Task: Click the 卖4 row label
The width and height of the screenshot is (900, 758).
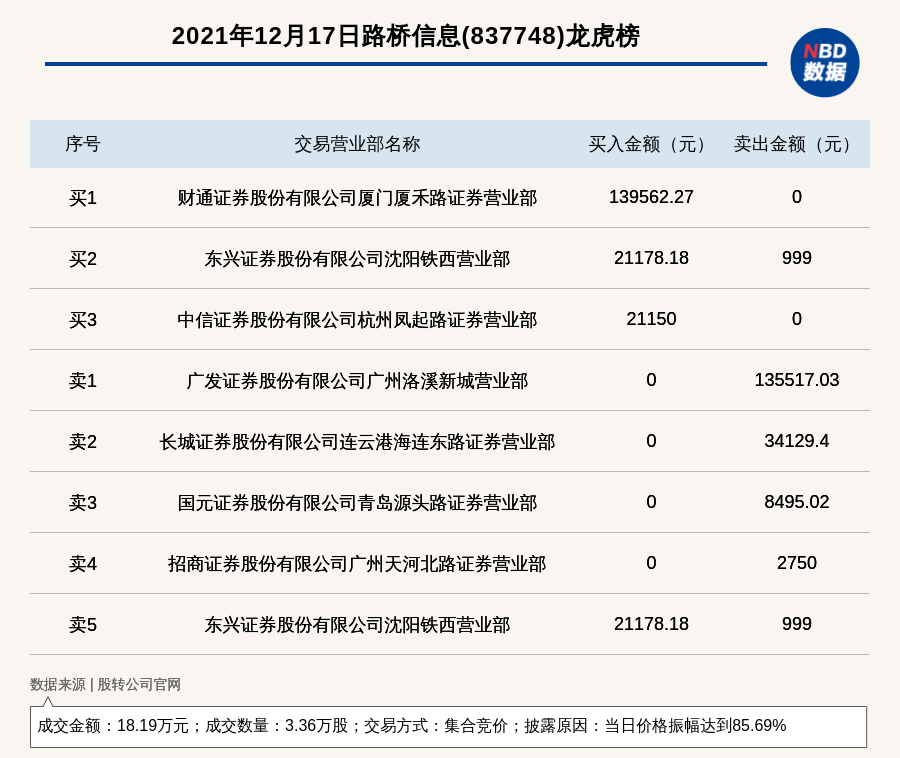Action: tap(83, 563)
